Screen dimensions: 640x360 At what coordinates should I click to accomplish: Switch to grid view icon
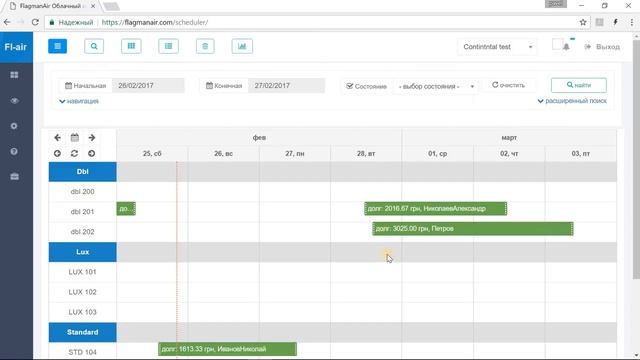point(131,46)
